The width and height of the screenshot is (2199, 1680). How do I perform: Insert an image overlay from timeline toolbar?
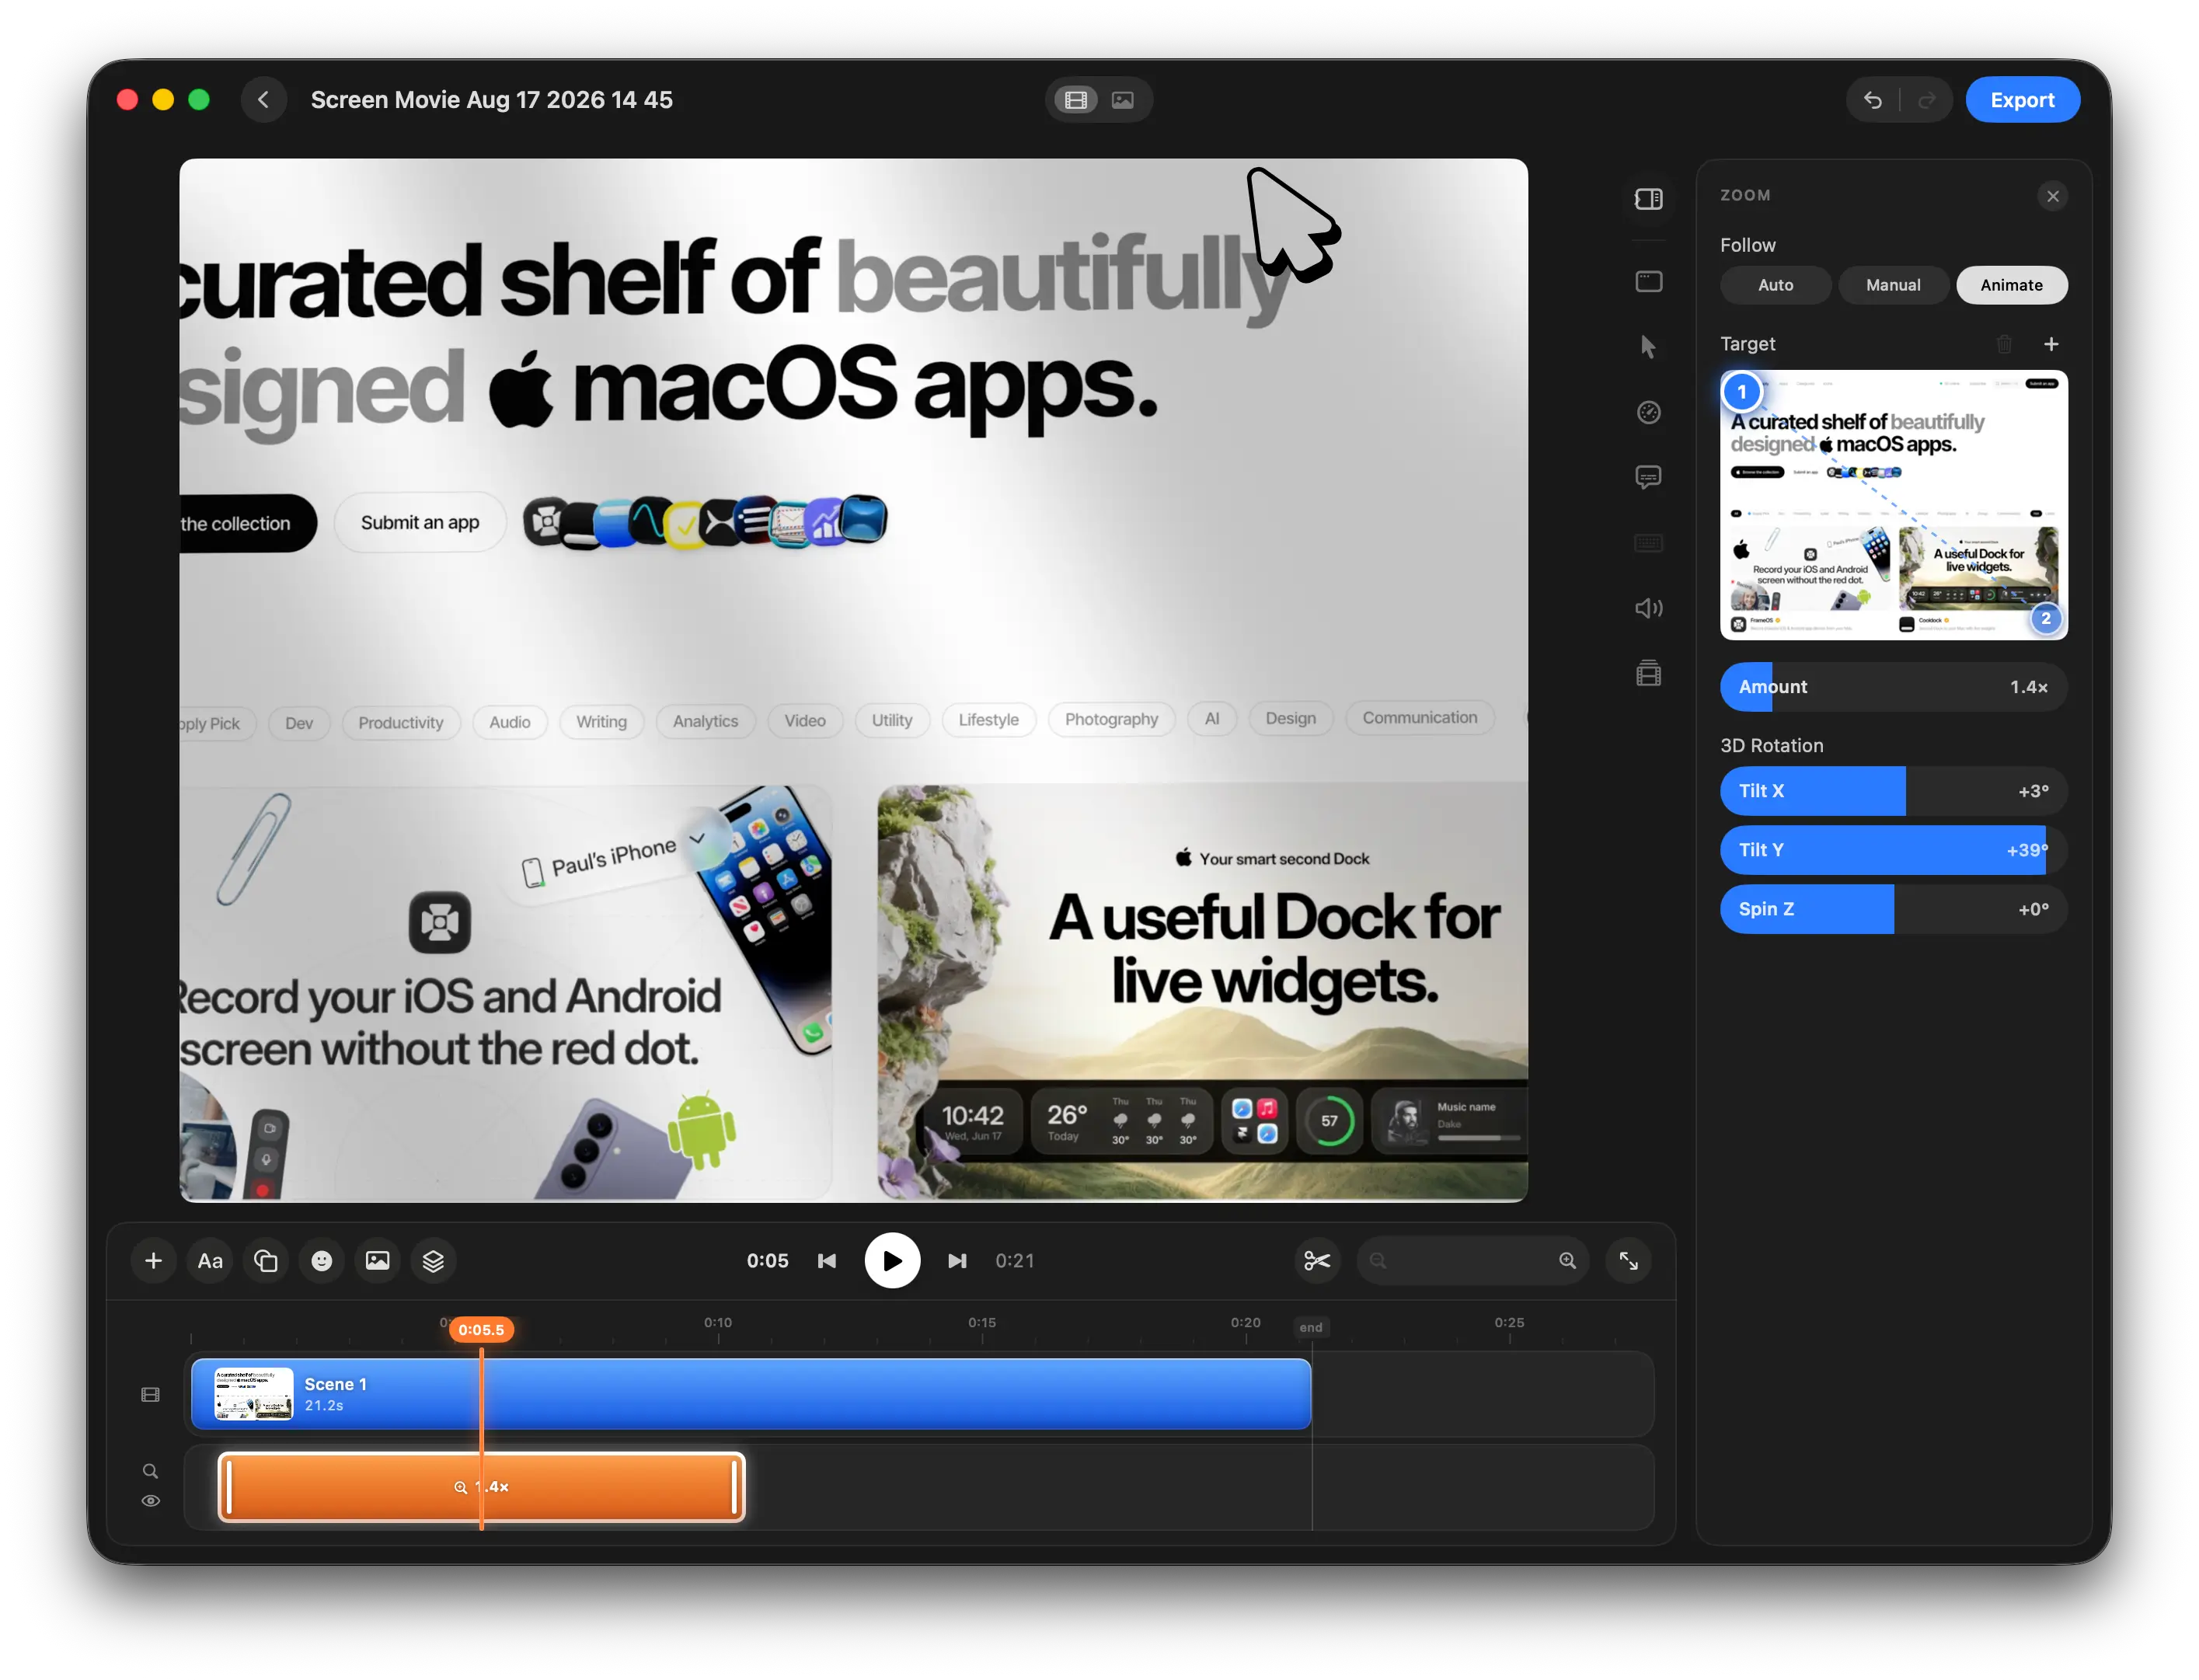click(377, 1261)
